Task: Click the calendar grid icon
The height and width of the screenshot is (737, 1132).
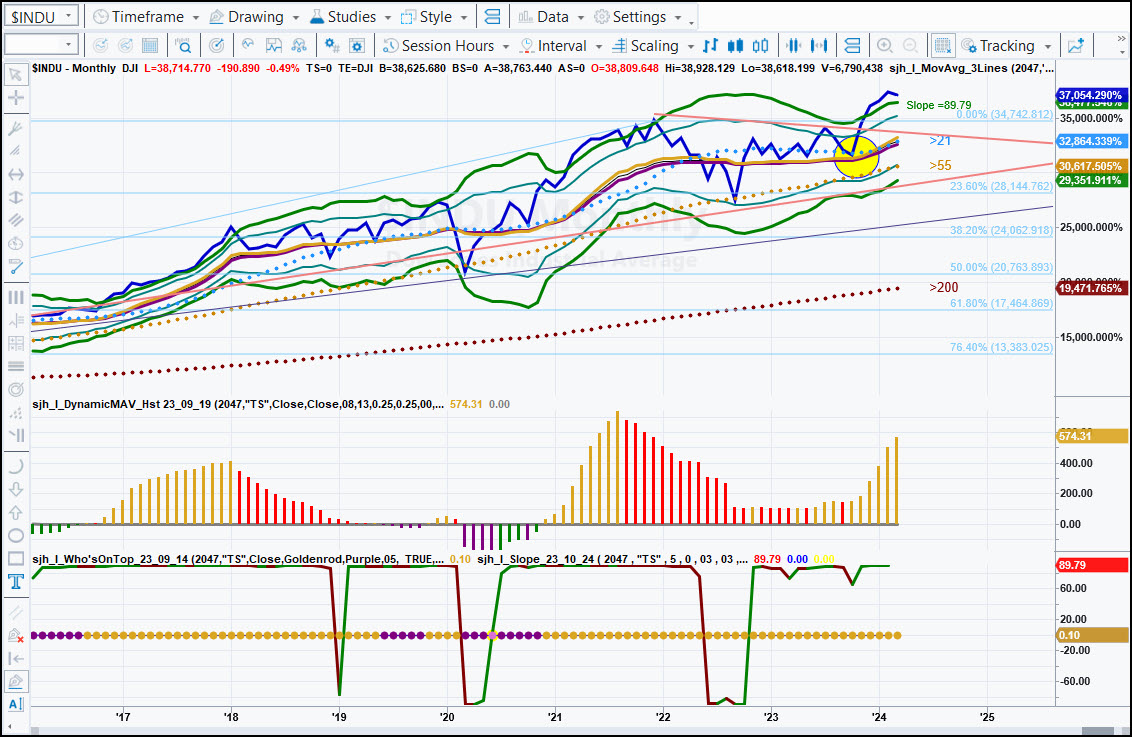Action: click(149, 45)
